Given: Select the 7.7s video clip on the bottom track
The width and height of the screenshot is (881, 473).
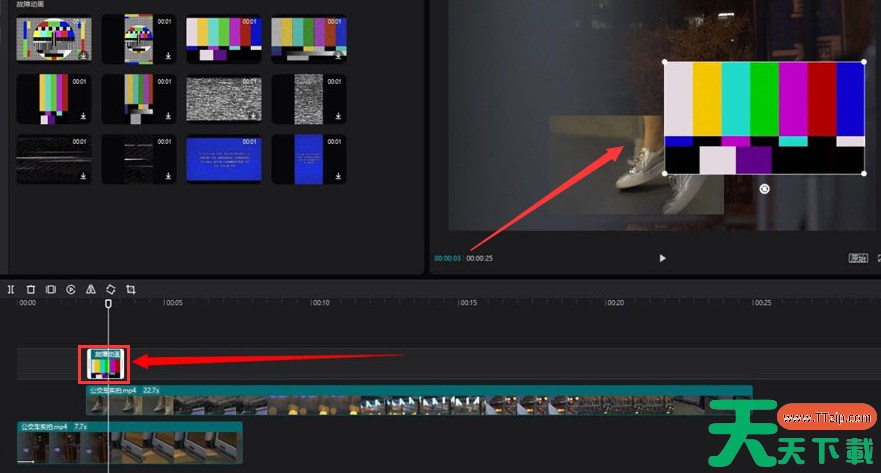Looking at the screenshot, I should [129, 442].
